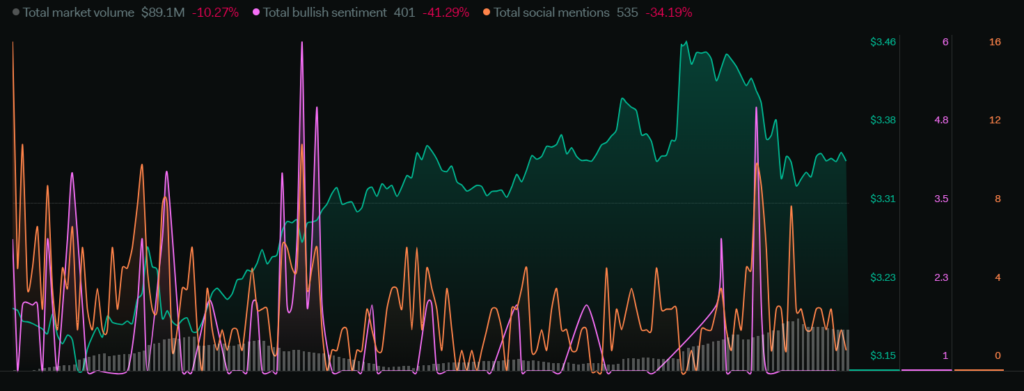
Task: Click the gray market volume legend dot
Action: tap(16, 12)
